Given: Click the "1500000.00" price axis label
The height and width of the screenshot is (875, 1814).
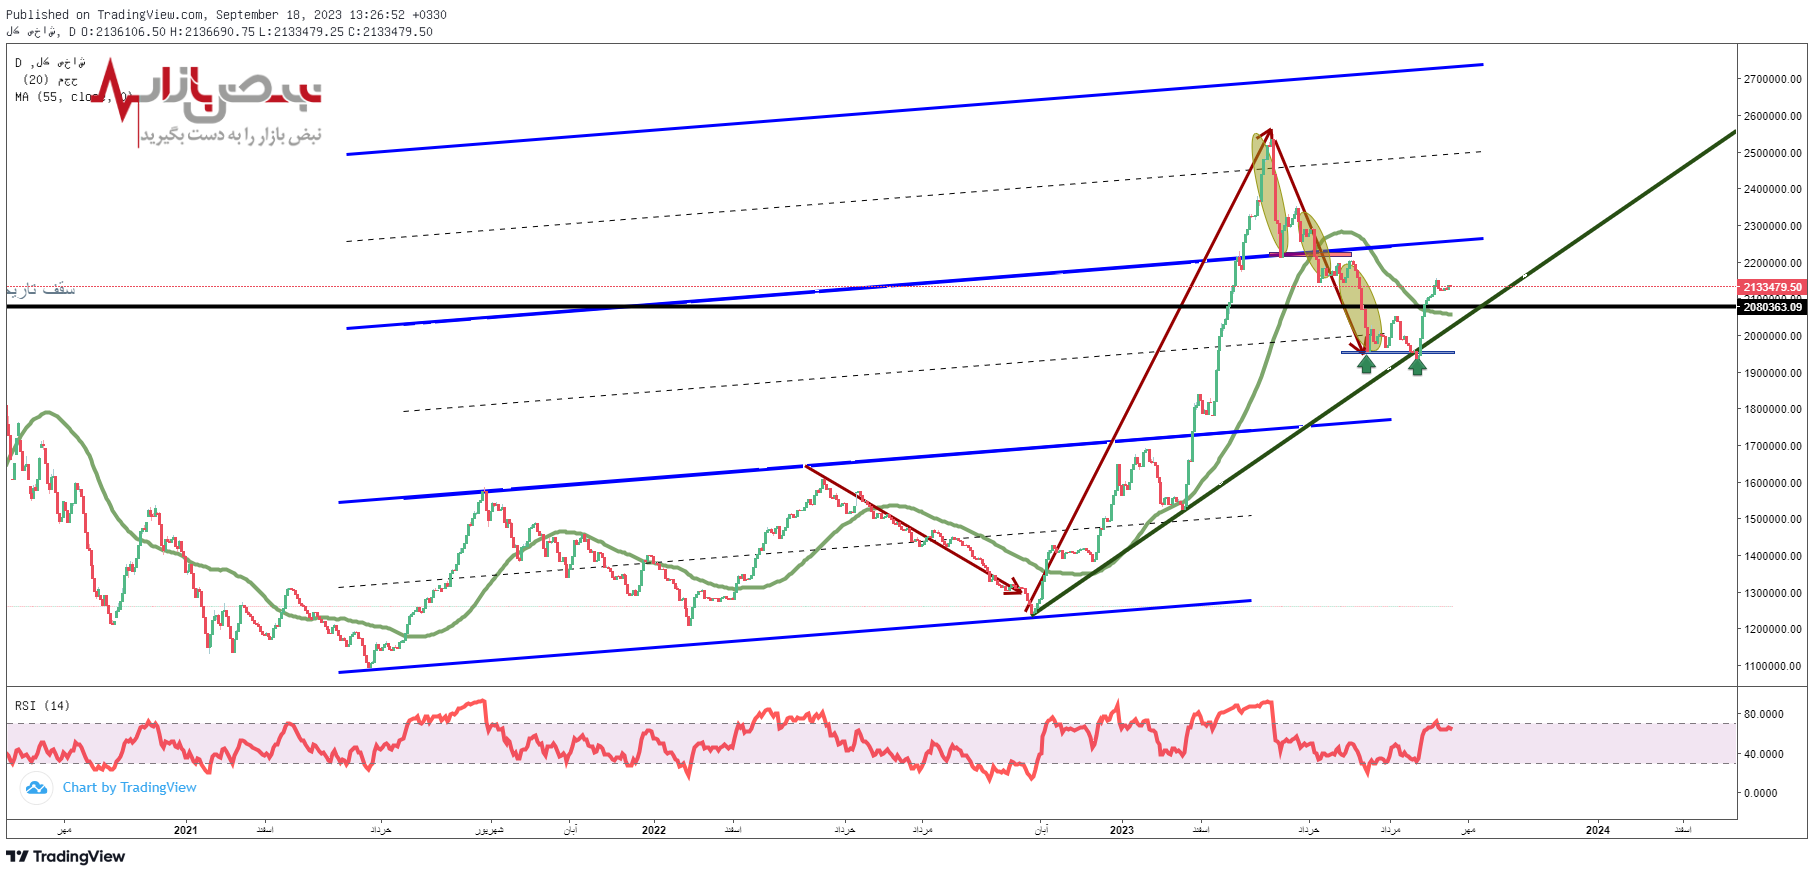Looking at the screenshot, I should [x=1772, y=519].
